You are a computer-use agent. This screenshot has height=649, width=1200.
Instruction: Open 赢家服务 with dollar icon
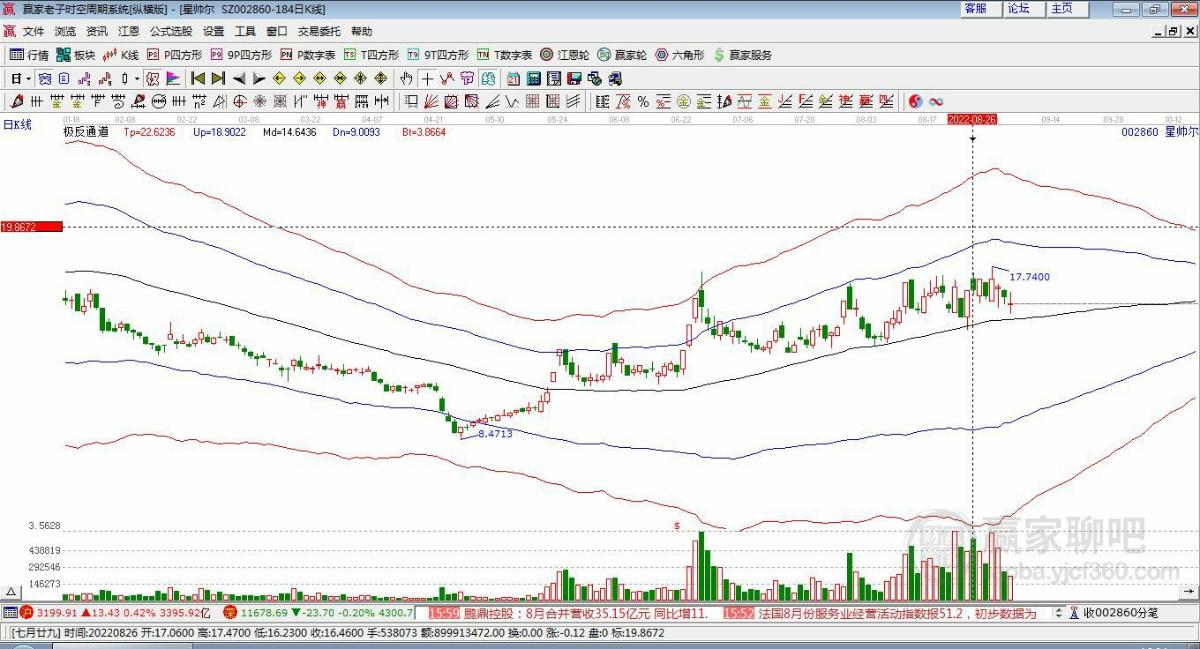pyautogui.click(x=742, y=55)
